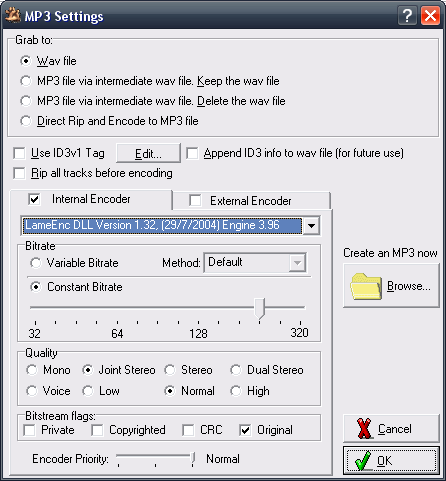Click the bitrate slider thumb
The width and height of the screenshot is (446, 481).
point(259,308)
